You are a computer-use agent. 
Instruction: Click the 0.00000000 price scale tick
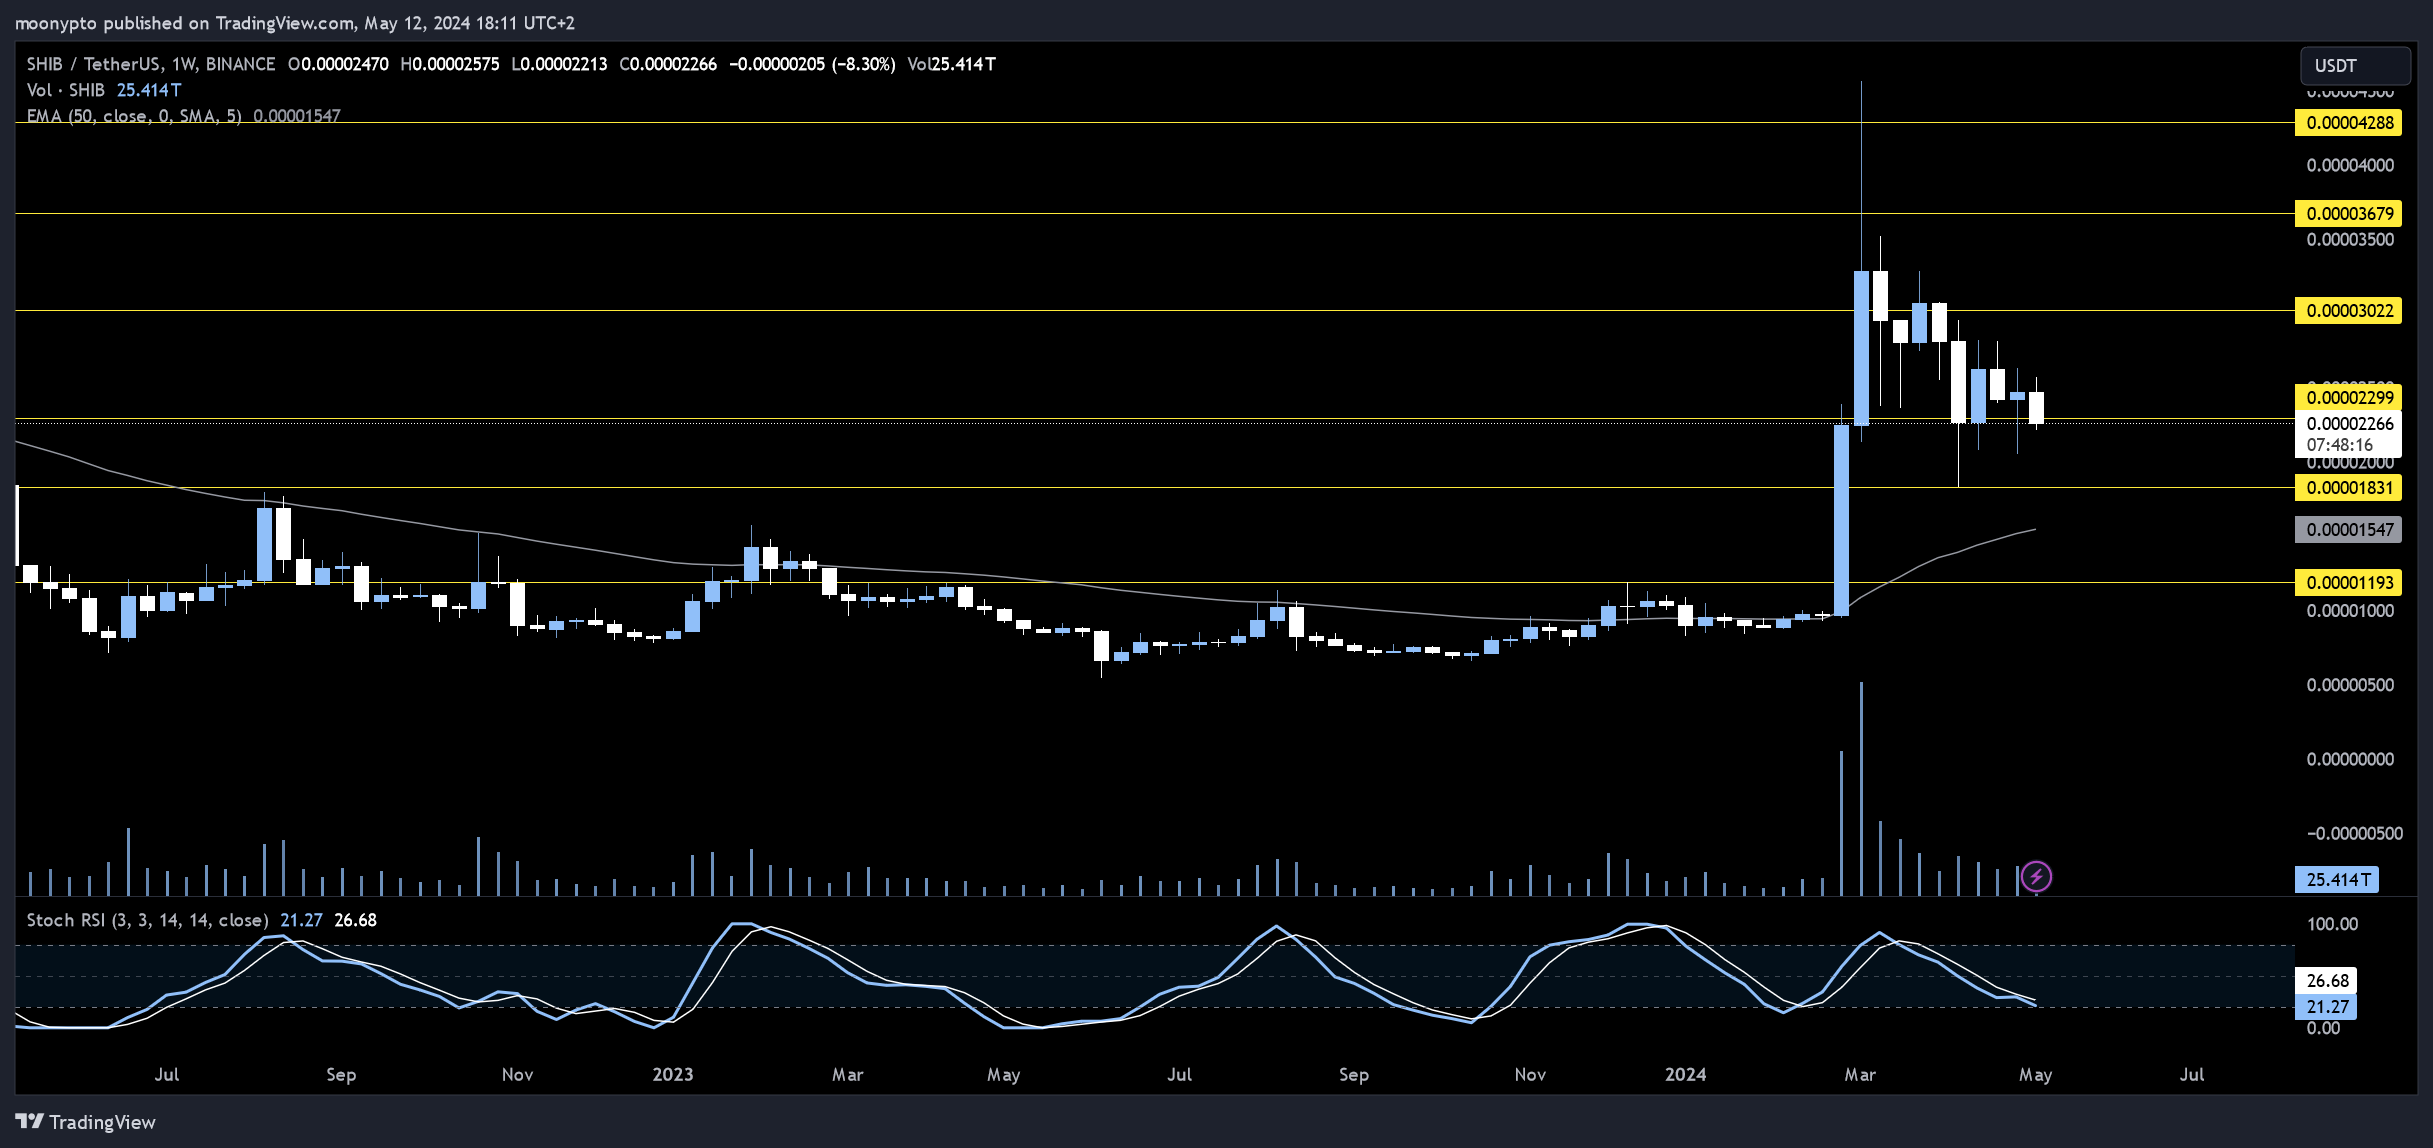coord(2350,759)
